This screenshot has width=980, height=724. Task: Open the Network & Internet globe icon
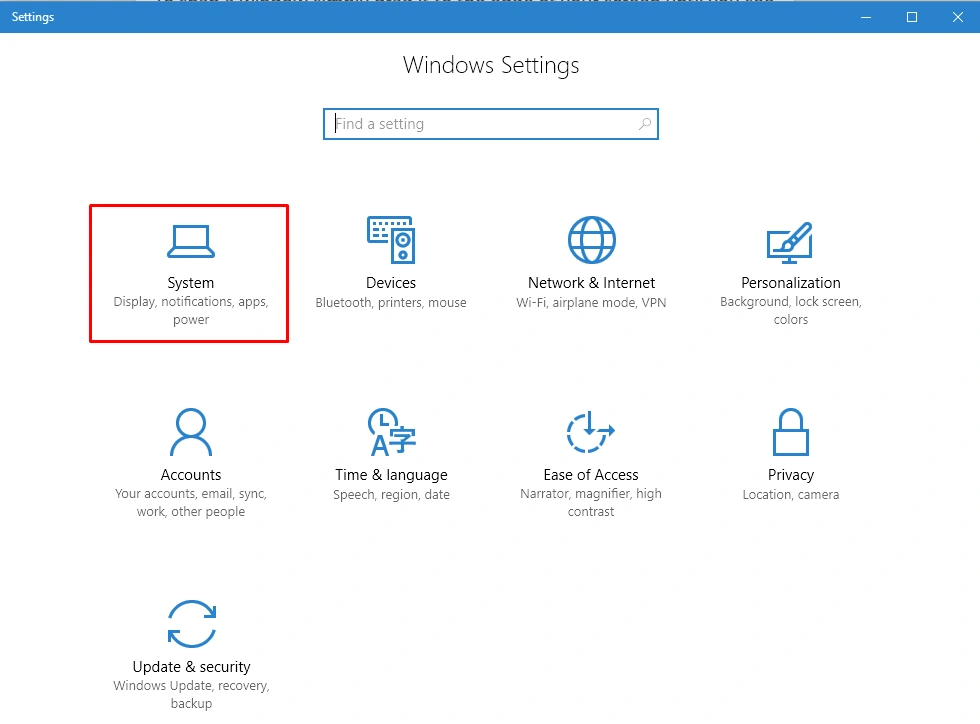coord(591,240)
